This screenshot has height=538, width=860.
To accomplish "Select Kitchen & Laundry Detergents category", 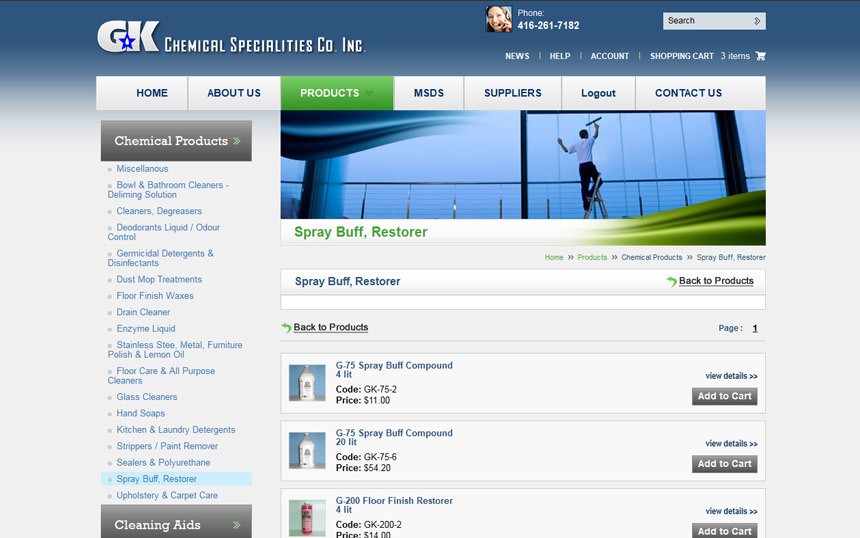I will pos(176,430).
